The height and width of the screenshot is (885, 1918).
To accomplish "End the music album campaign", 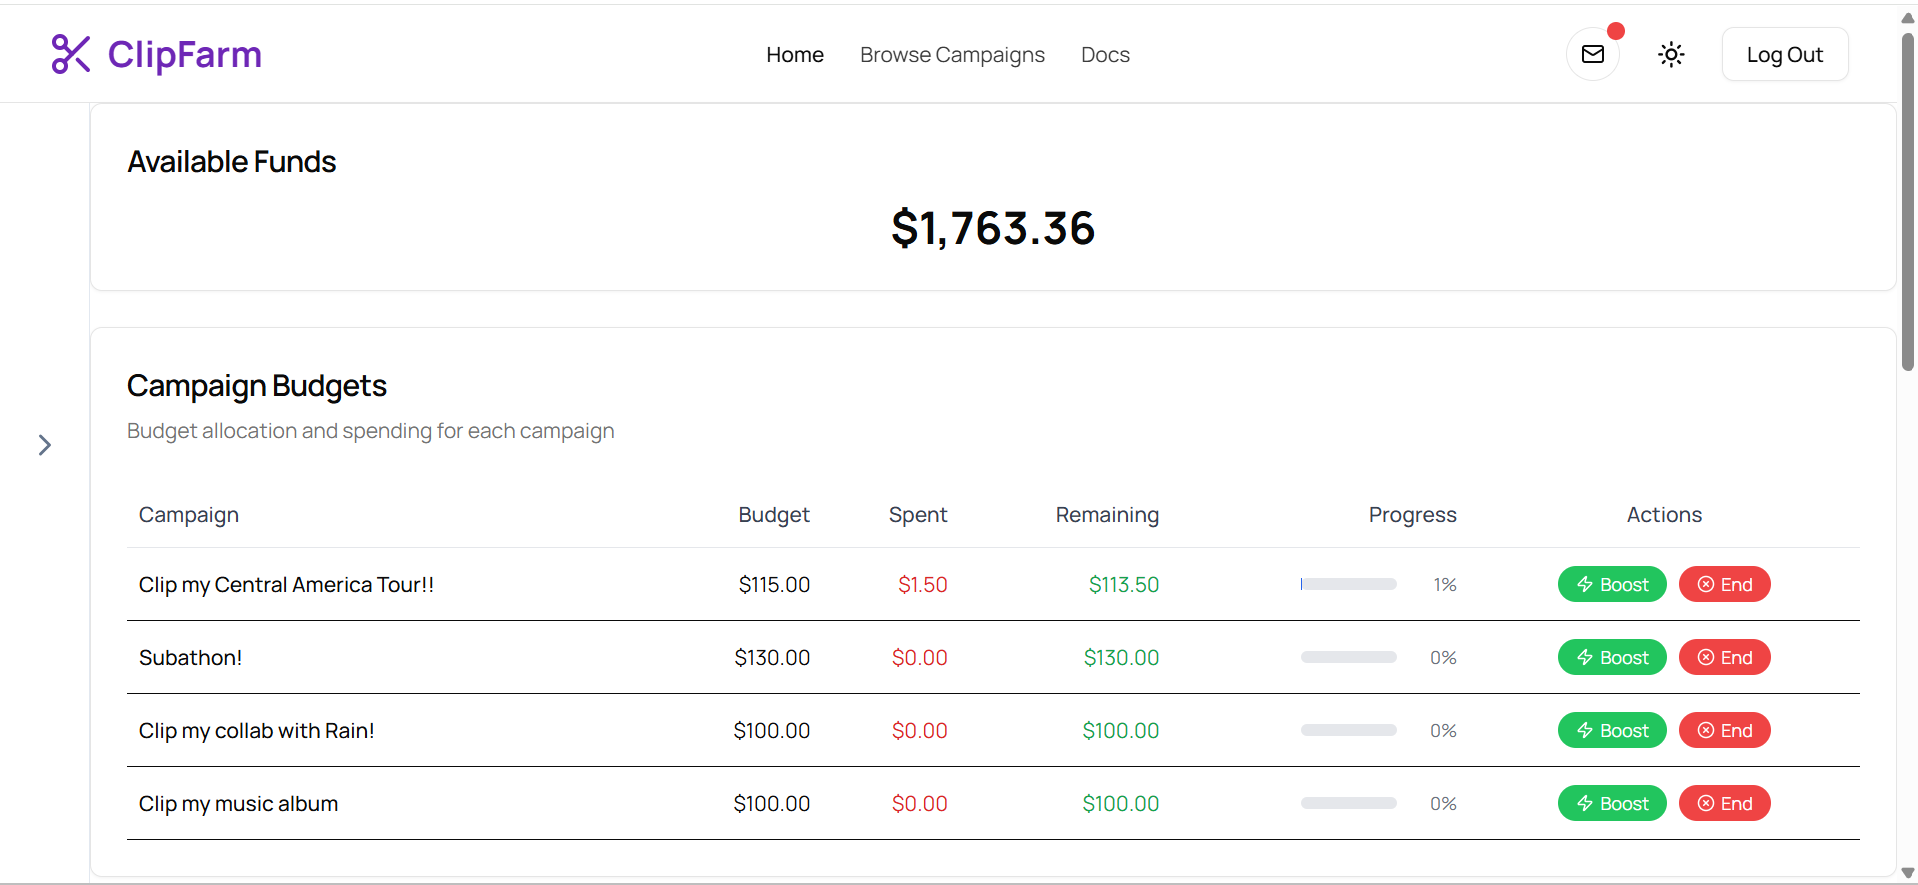I will (1724, 804).
